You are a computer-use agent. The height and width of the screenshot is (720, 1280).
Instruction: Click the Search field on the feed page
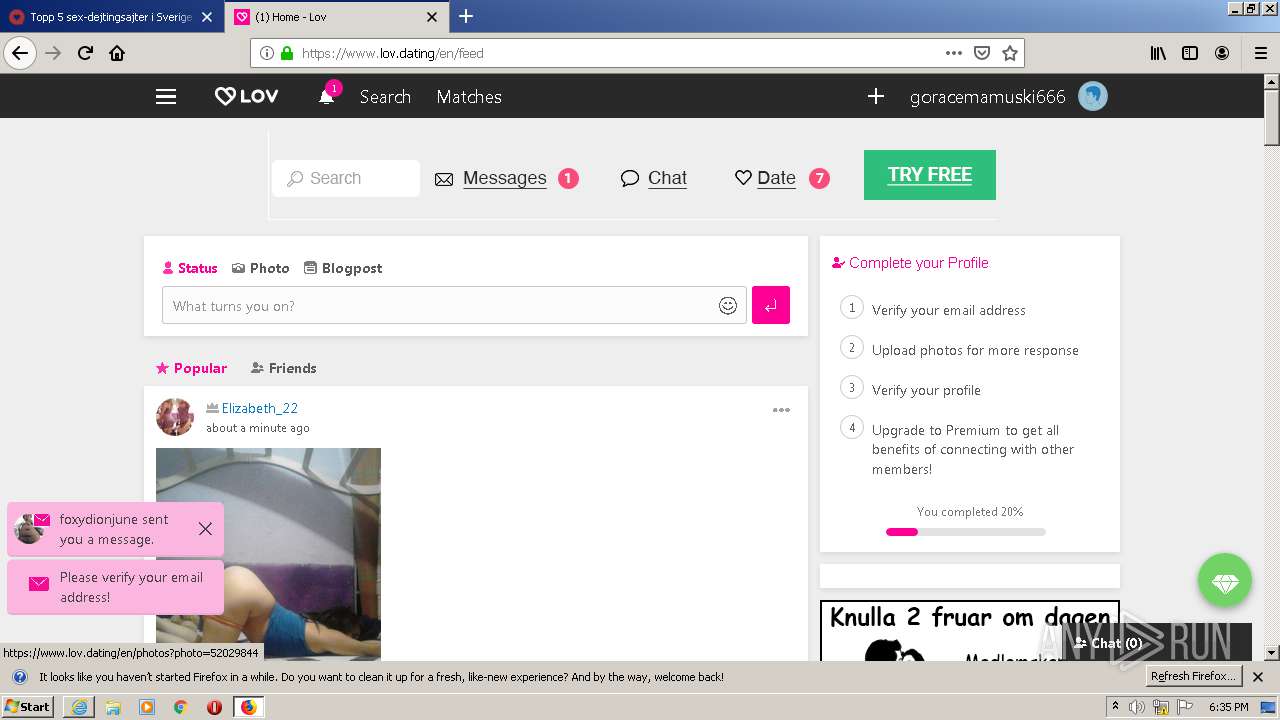tap(346, 178)
